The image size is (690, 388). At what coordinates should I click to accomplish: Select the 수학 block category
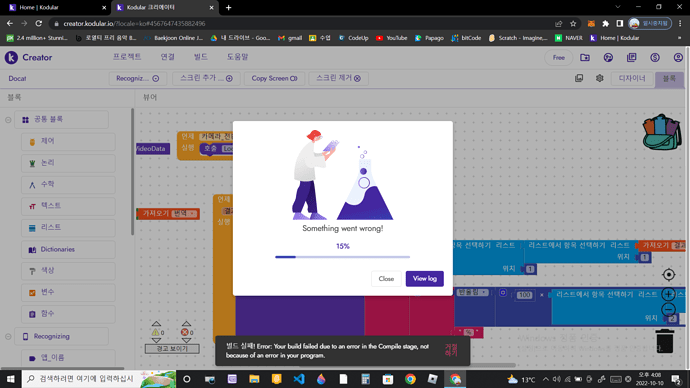pos(68,185)
